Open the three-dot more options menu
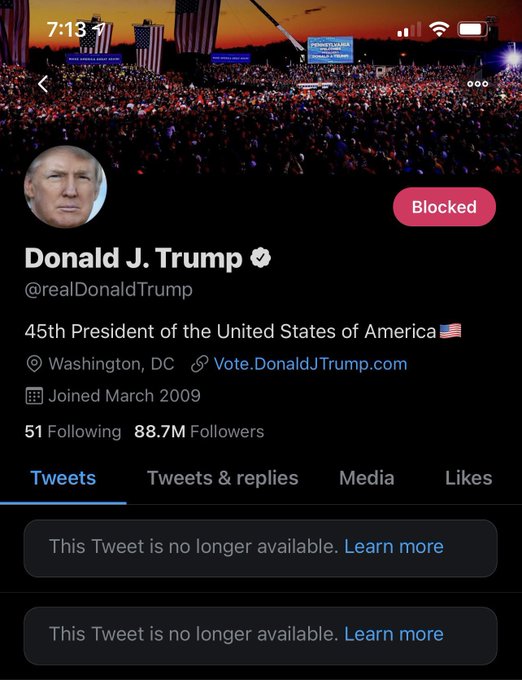 coord(478,84)
